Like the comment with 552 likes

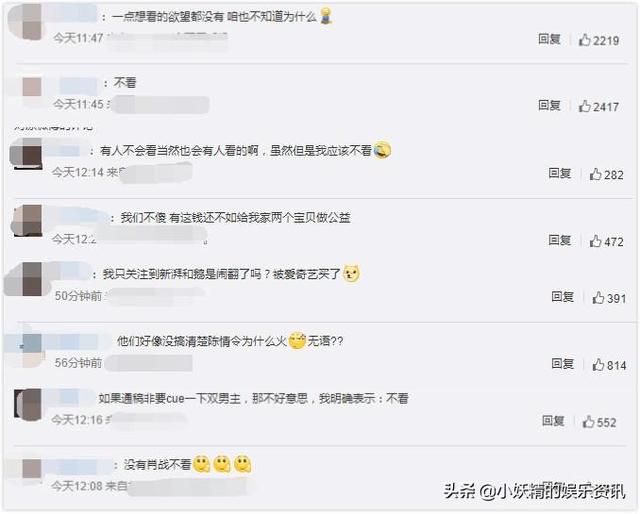[589, 422]
